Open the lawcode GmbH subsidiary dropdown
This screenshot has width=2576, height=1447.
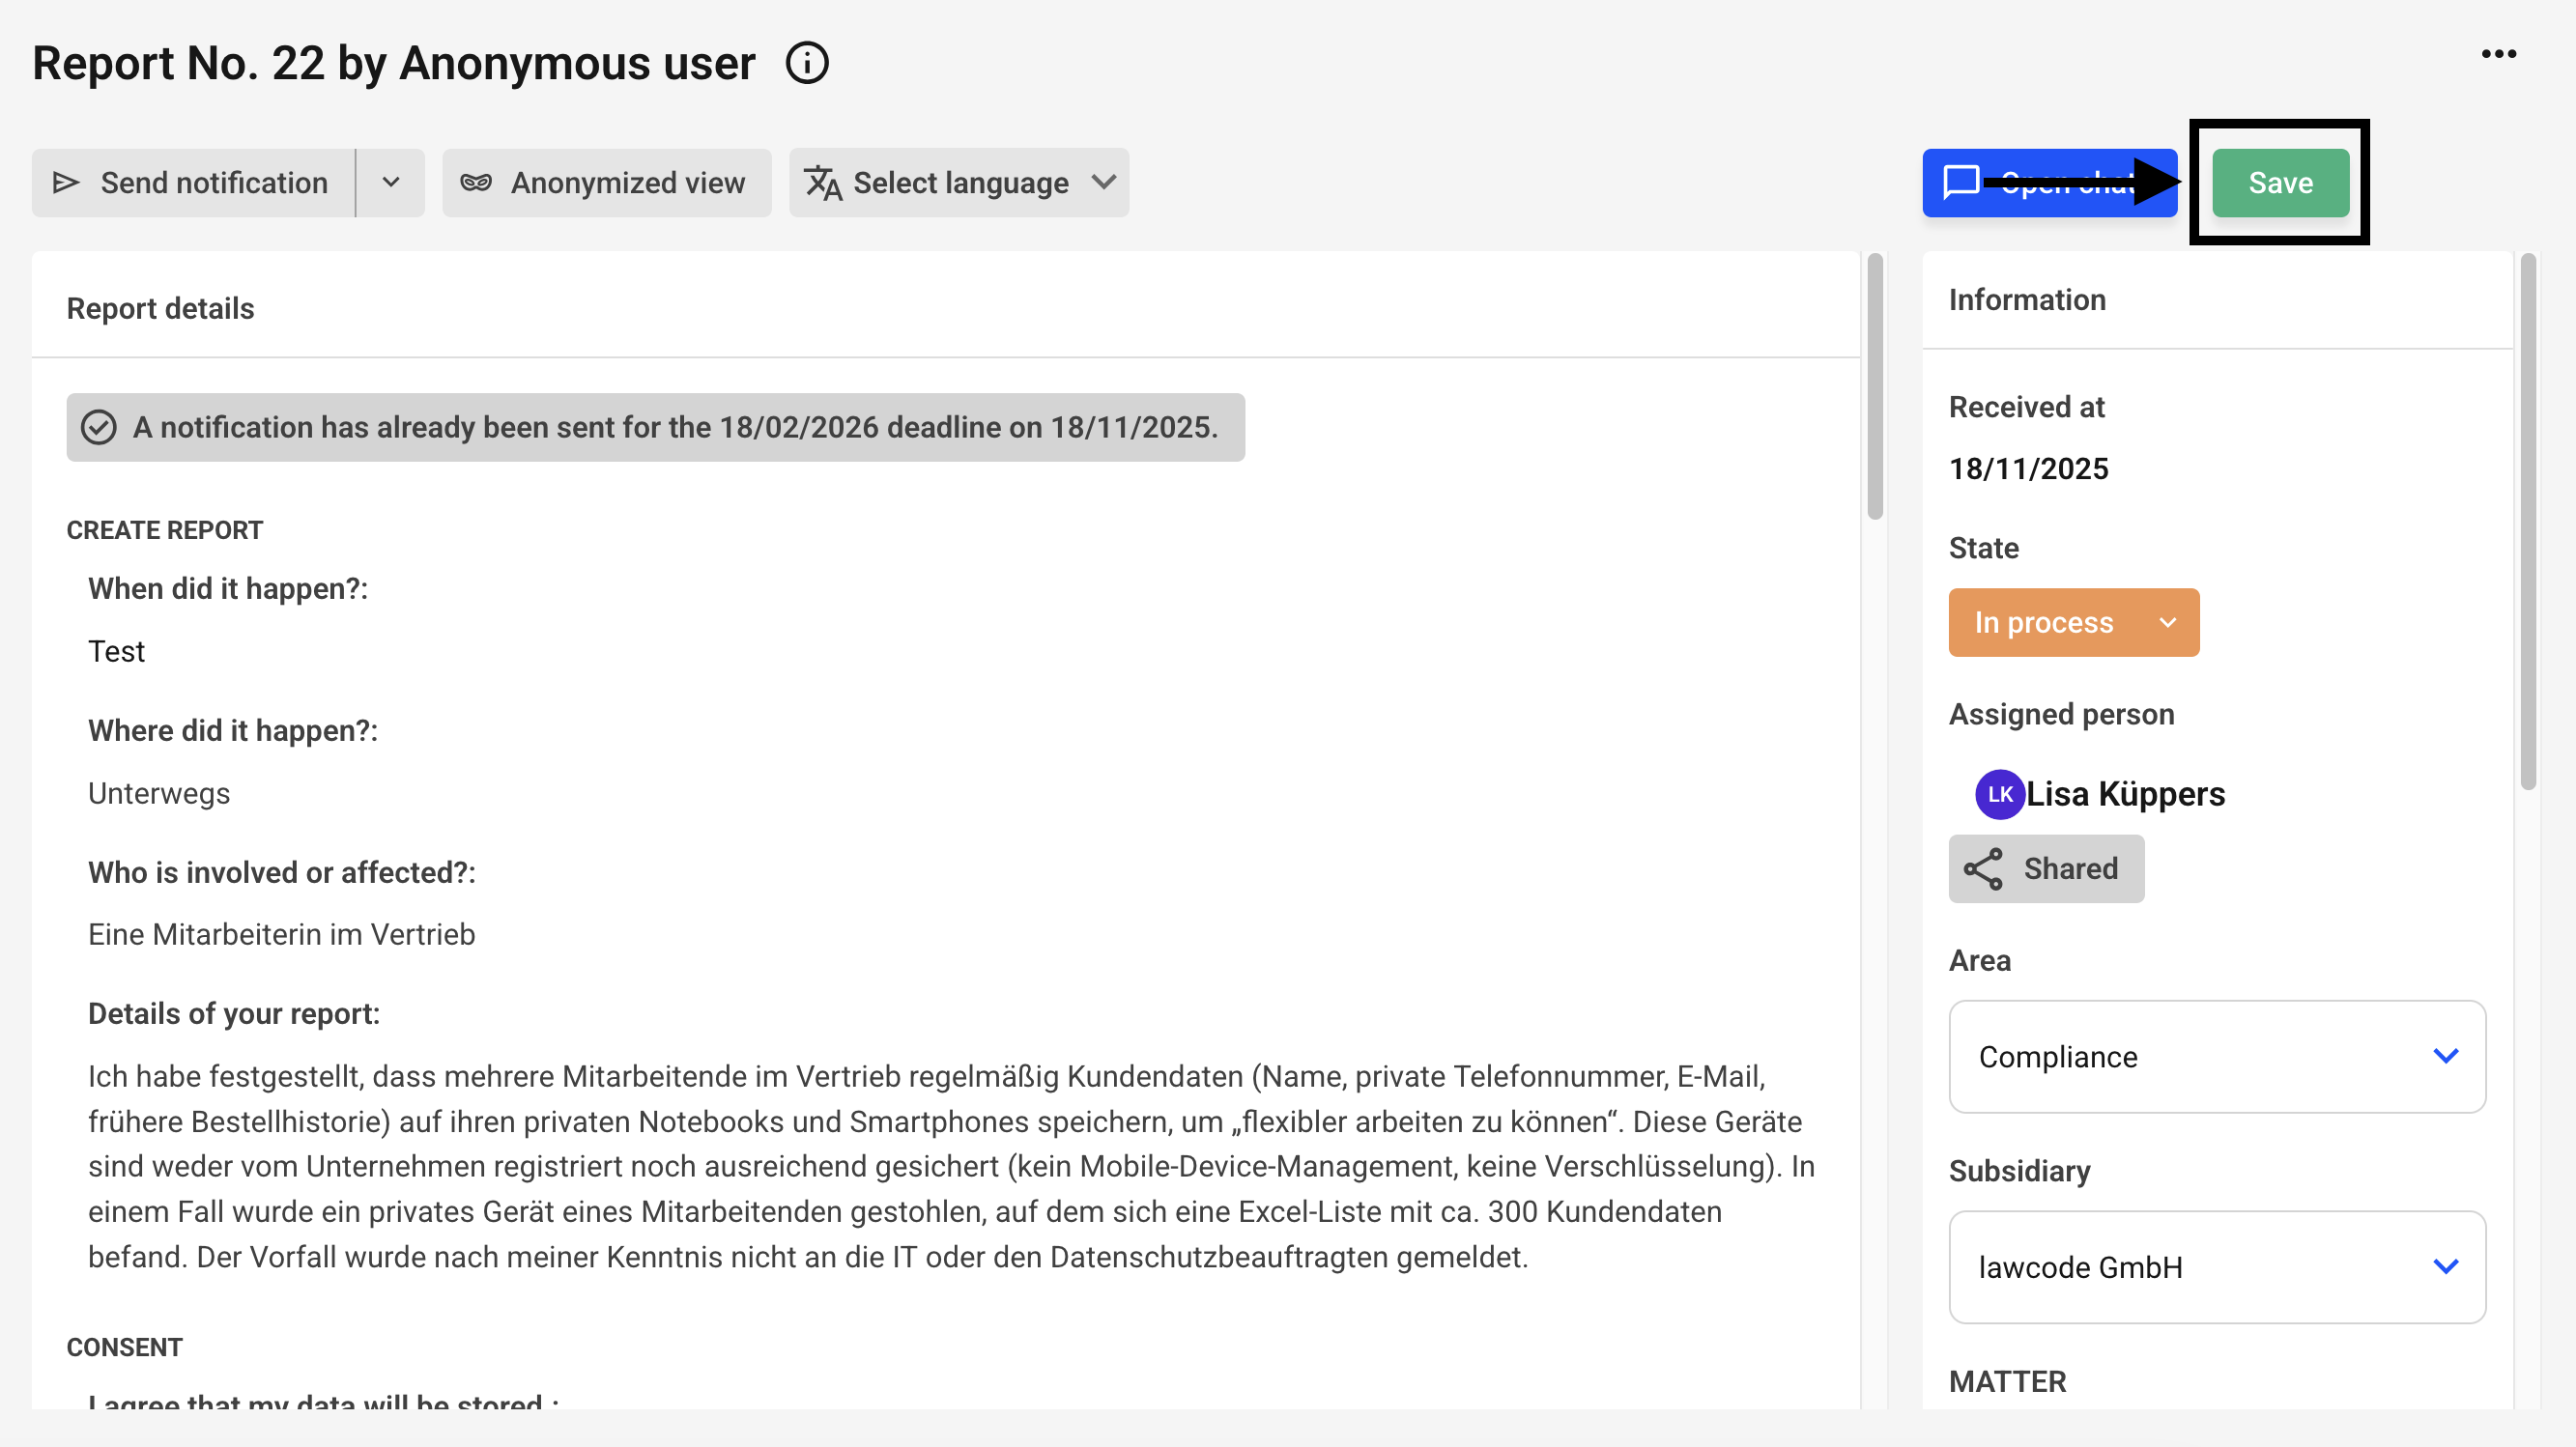(2217, 1267)
